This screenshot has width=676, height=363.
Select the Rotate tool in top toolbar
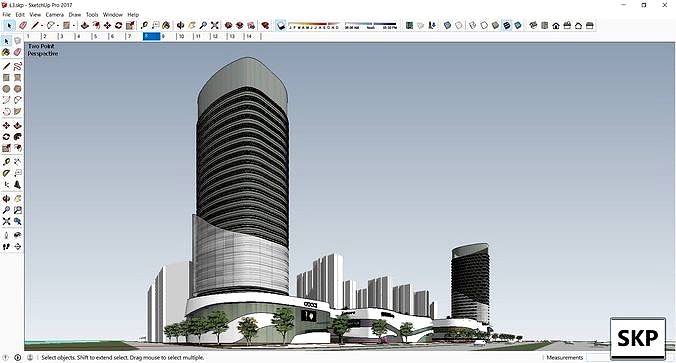[x=119, y=26]
